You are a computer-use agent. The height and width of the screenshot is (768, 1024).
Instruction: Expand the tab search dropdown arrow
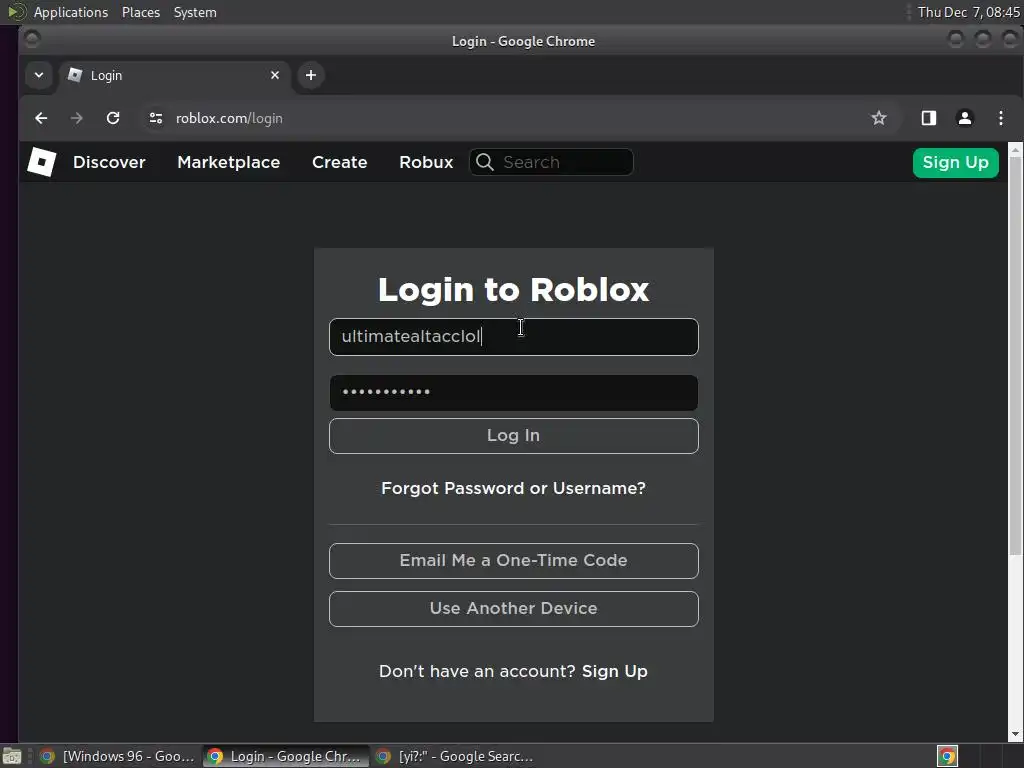coord(39,75)
